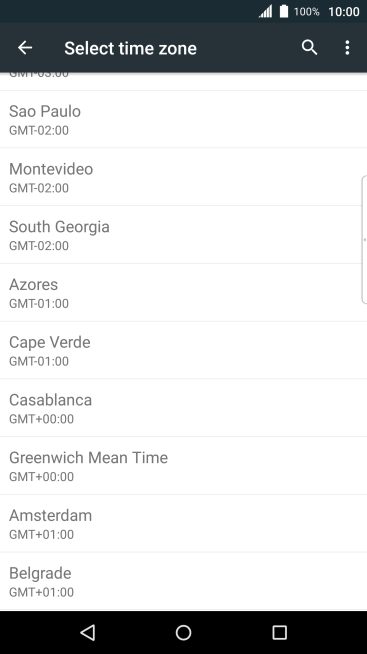The image size is (367, 654).
Task: Select Sao Paulo time zone
Action: pyautogui.click(x=184, y=119)
